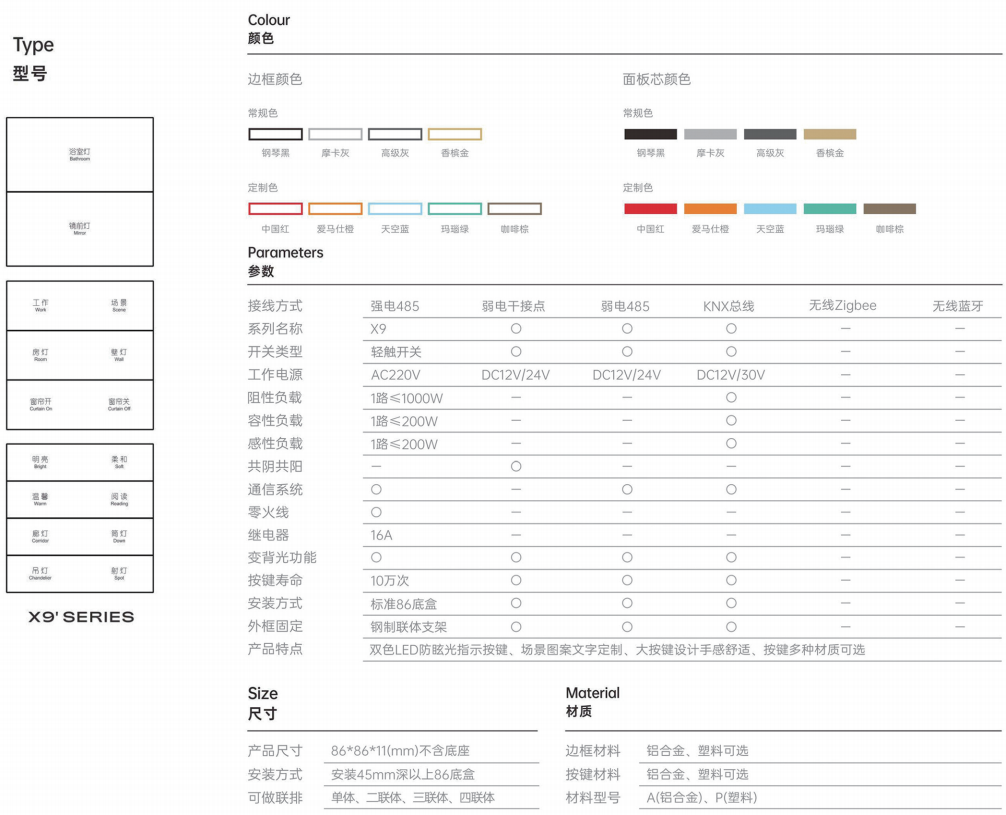Select the custom 中国红 solid panel swatch
Screen dimensions: 1006x815
pyautogui.click(x=650, y=209)
